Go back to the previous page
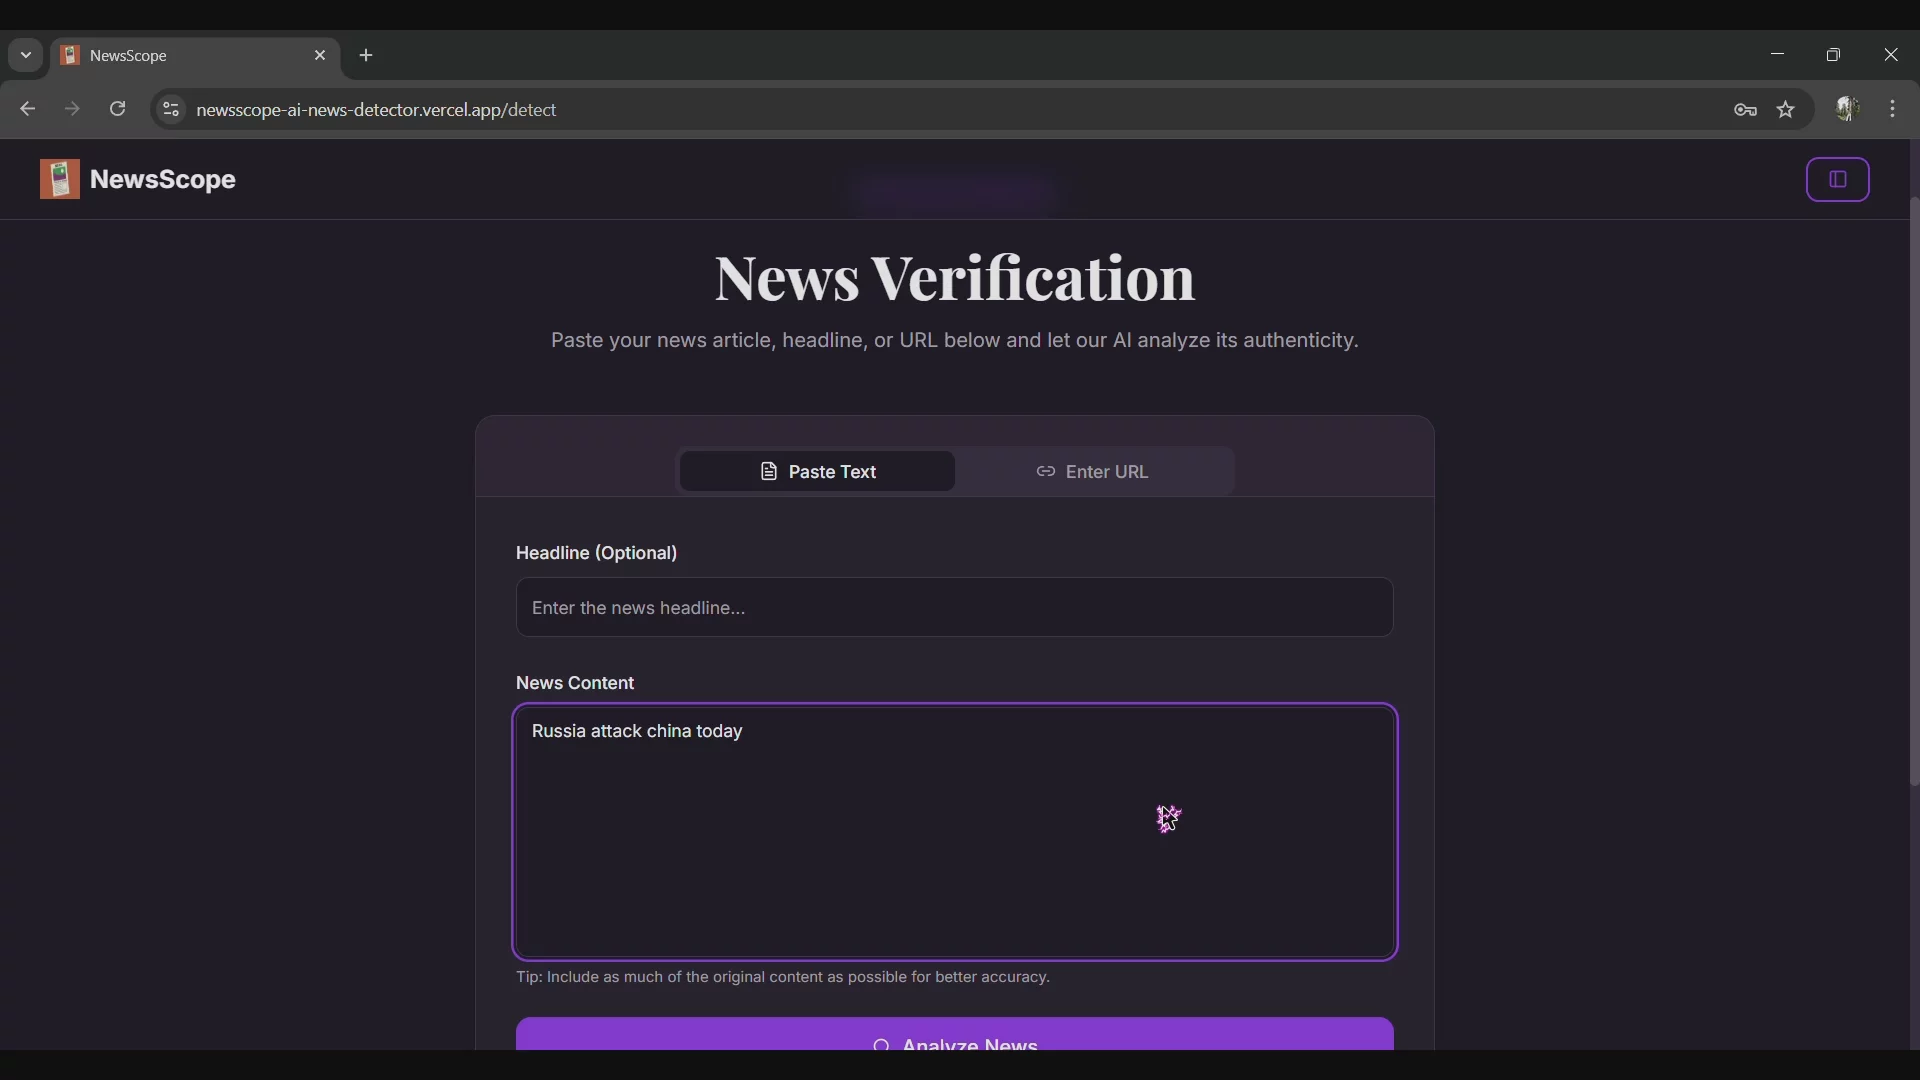 pyautogui.click(x=26, y=109)
